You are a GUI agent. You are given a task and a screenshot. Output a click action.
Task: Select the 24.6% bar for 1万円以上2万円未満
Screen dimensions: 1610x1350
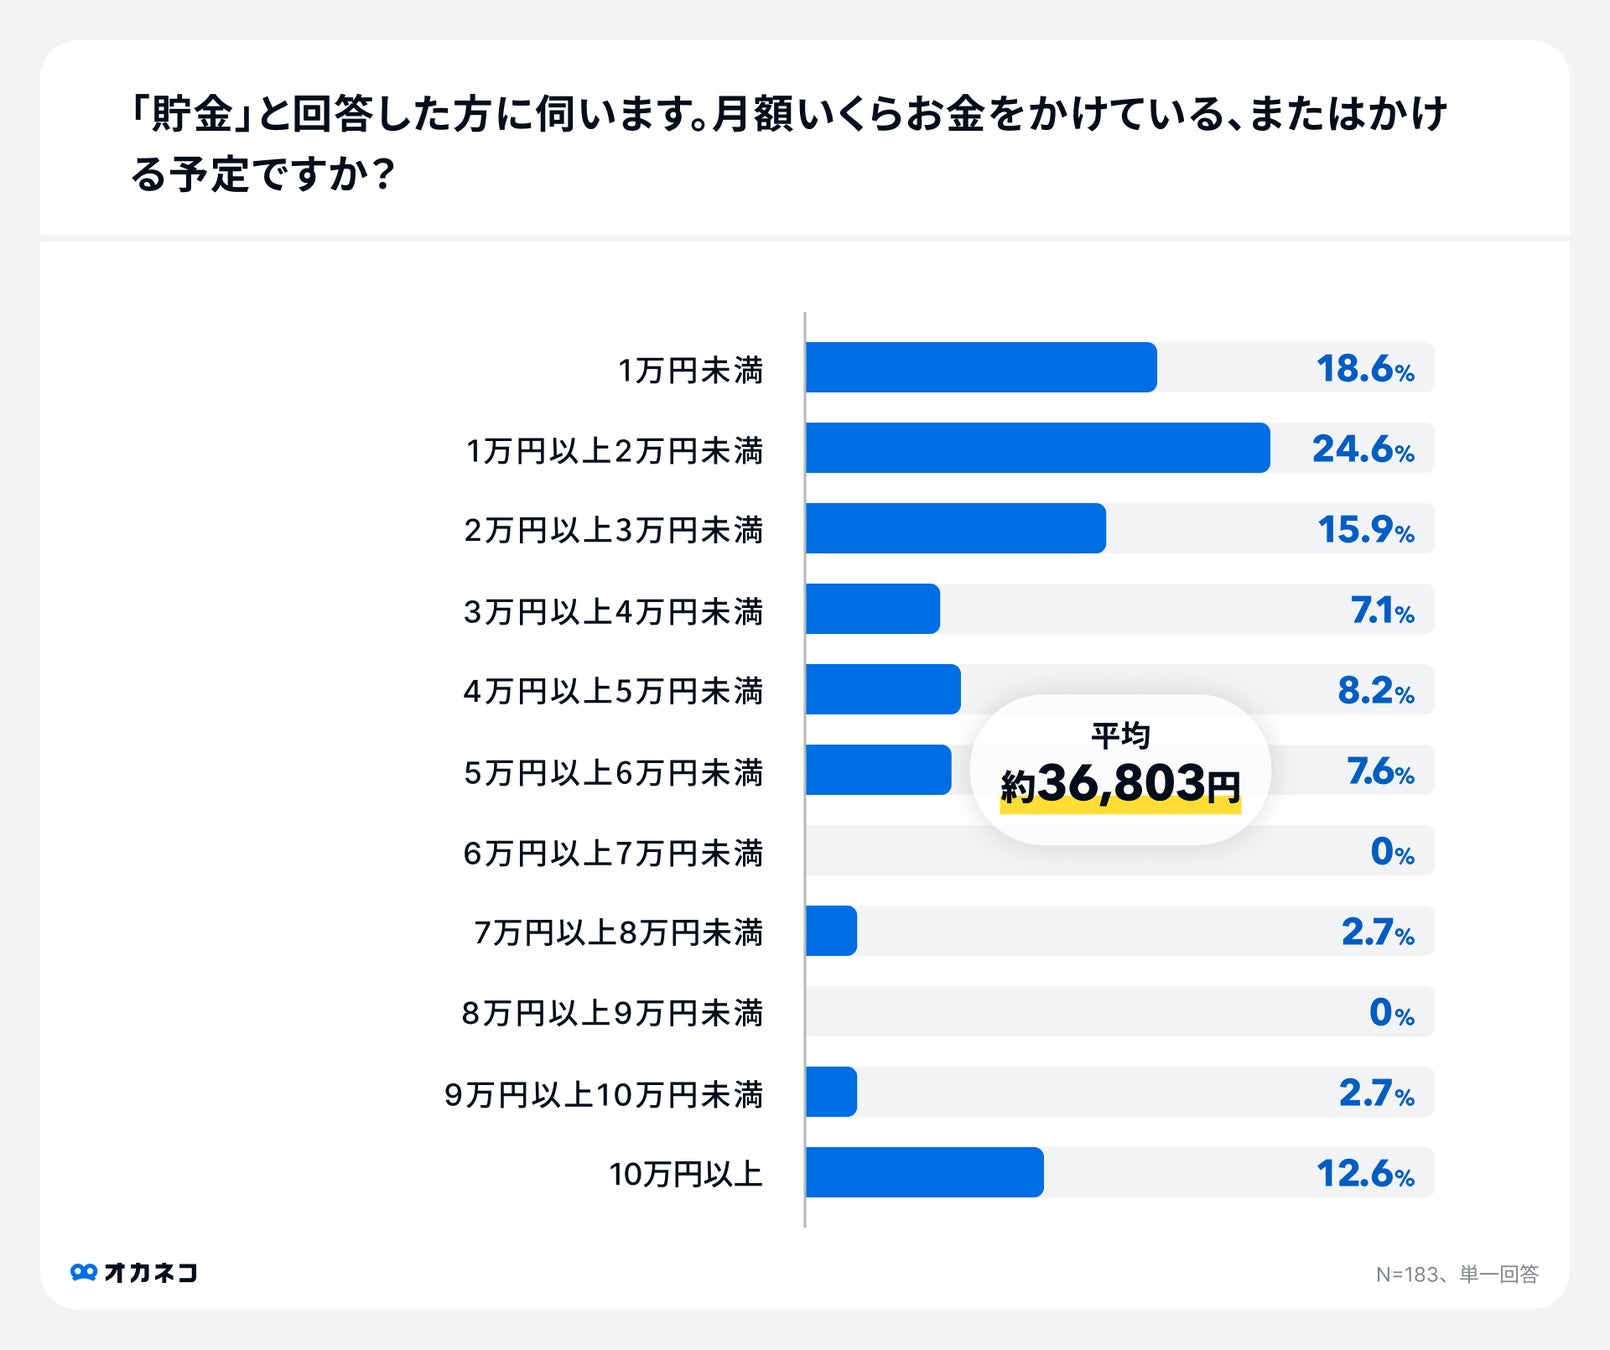pyautogui.click(x=1037, y=448)
